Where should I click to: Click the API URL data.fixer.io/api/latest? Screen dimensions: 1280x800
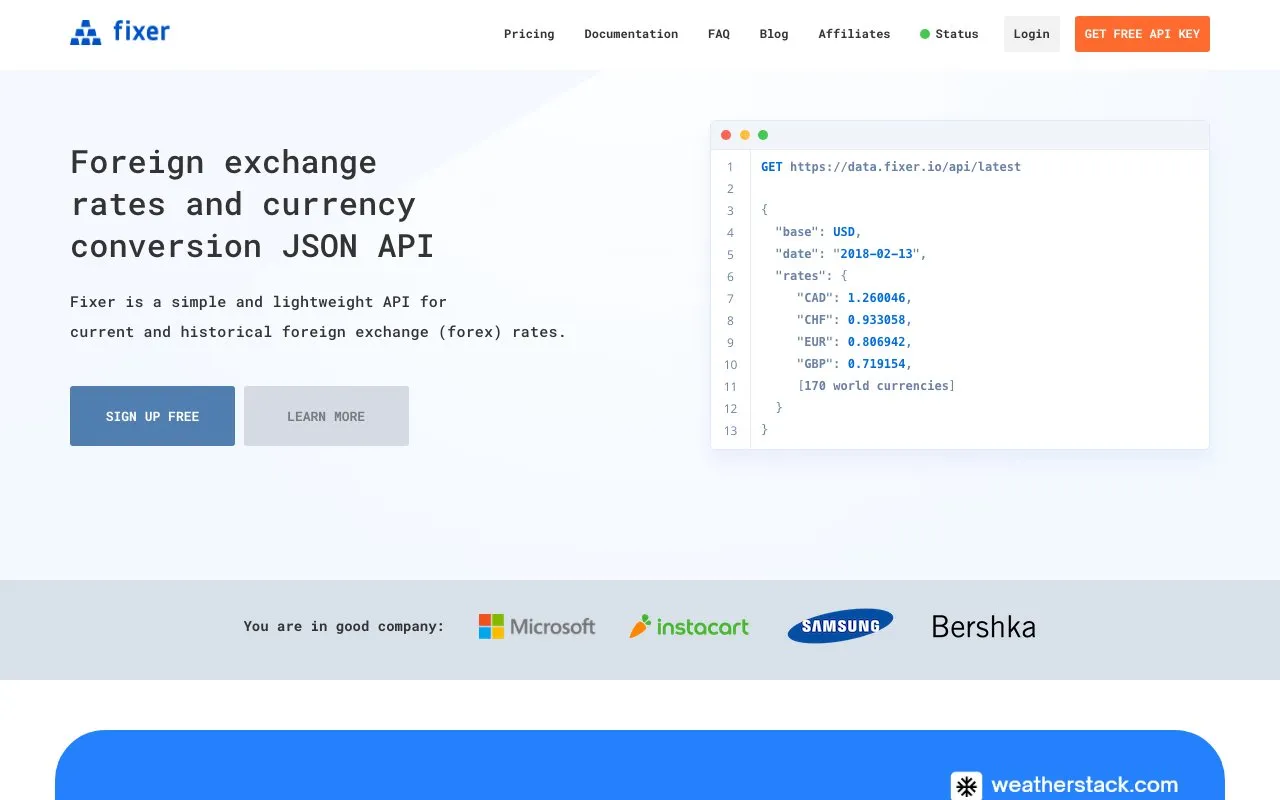click(905, 167)
